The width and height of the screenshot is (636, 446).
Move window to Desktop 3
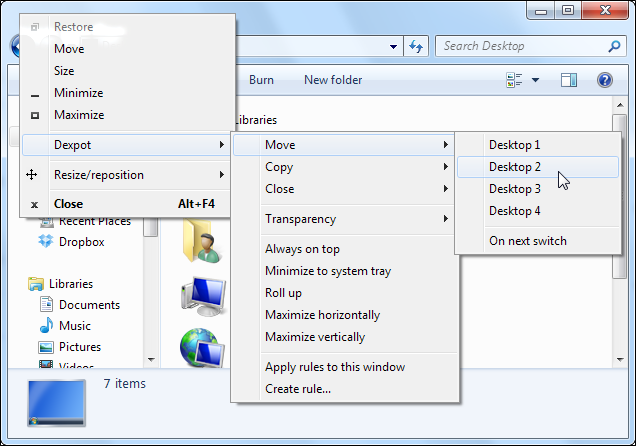point(538,189)
